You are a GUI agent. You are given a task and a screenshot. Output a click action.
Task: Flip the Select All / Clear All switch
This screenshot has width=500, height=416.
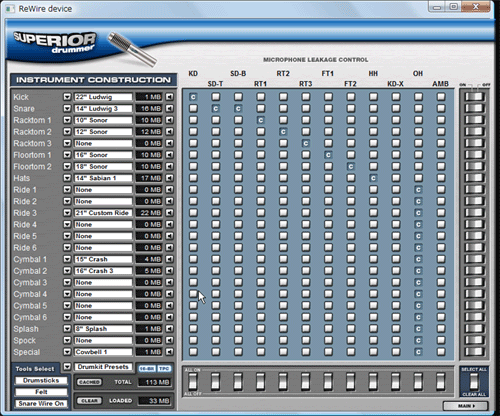474,382
